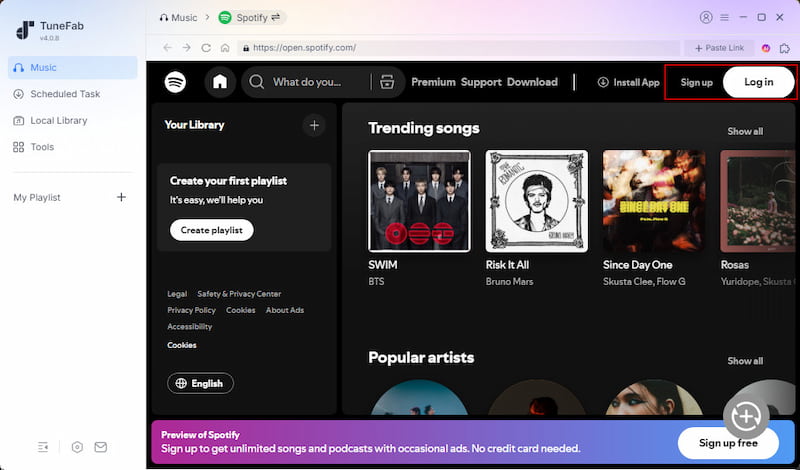Screen dimensions: 800x470
Task: Click Sign up free button
Action: coord(729,443)
